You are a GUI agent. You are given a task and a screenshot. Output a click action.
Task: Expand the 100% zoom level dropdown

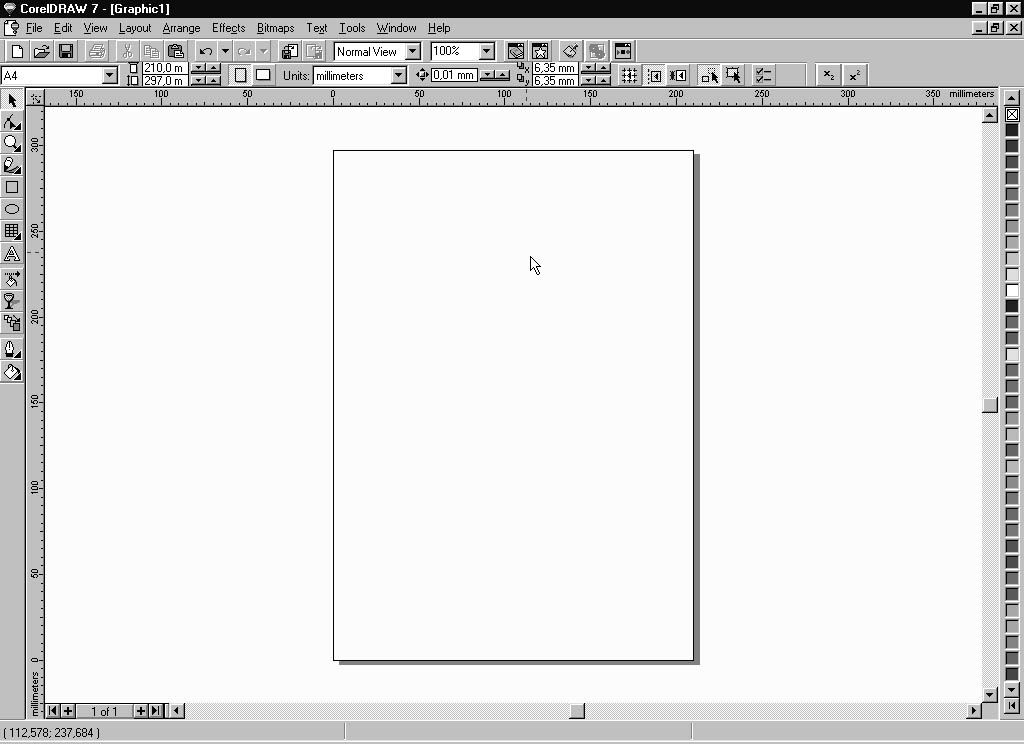tap(487, 51)
